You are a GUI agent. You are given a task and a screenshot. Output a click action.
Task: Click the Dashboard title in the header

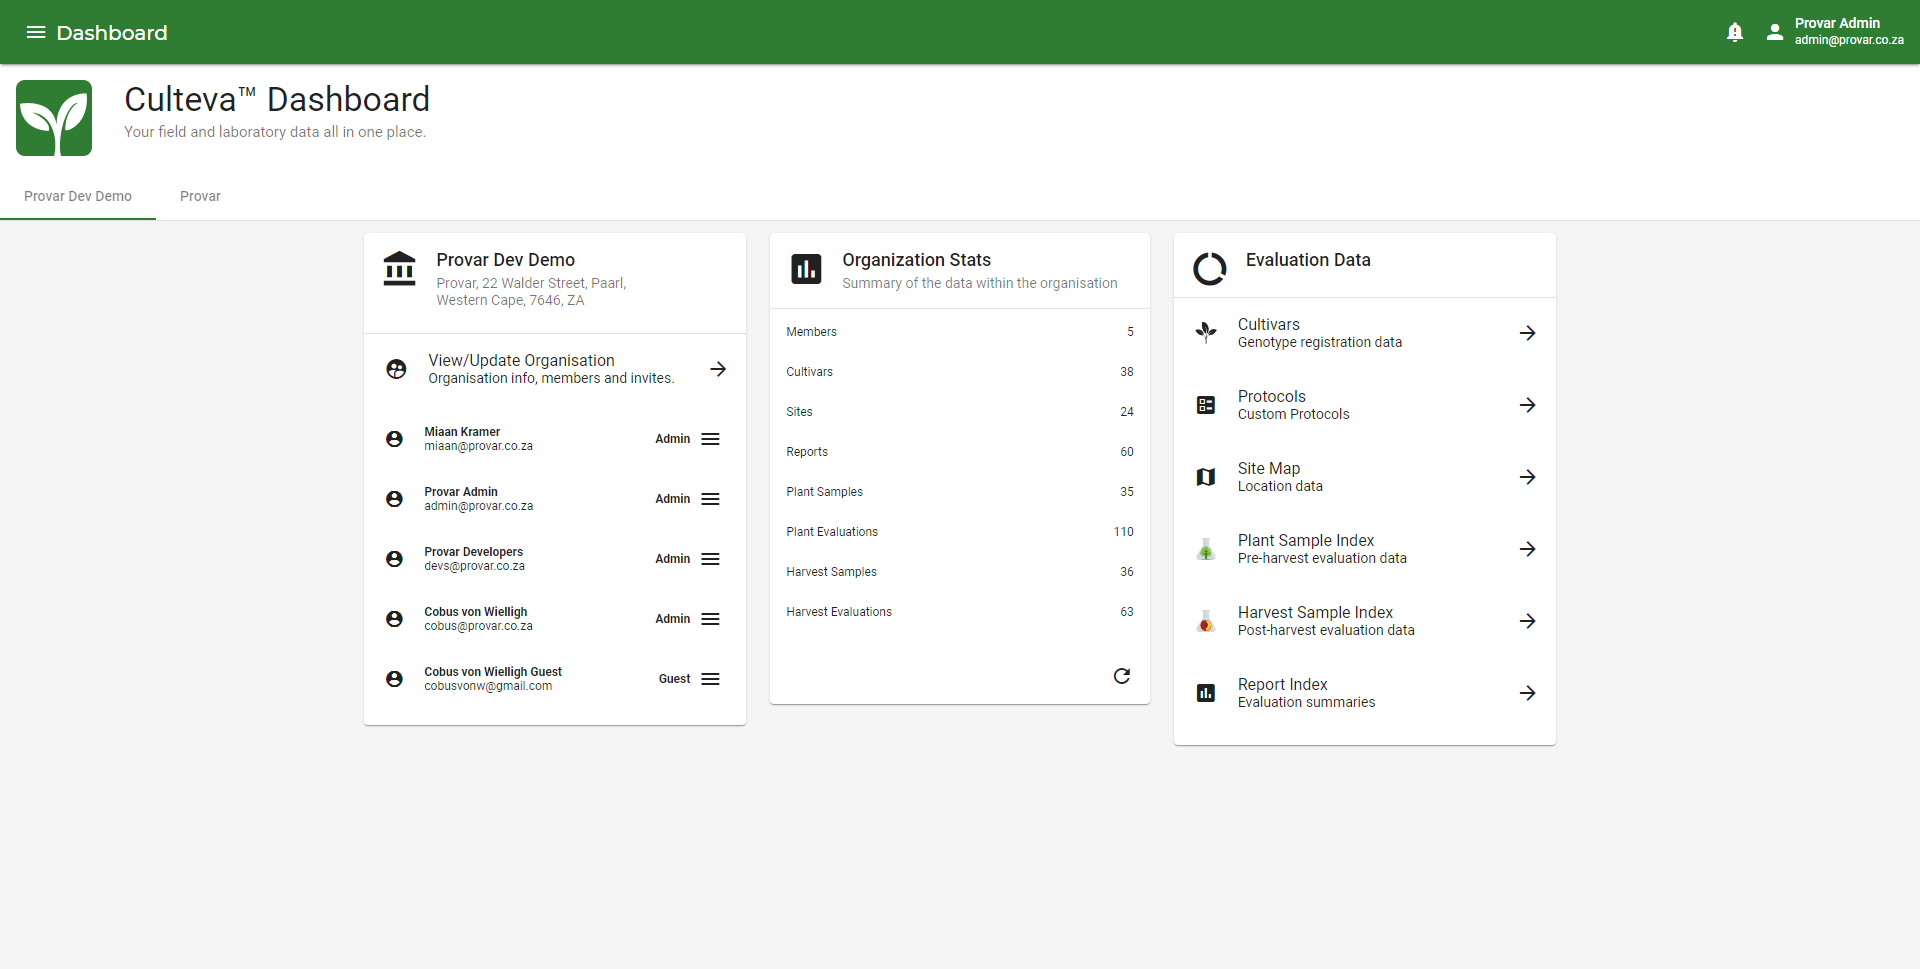(x=112, y=33)
